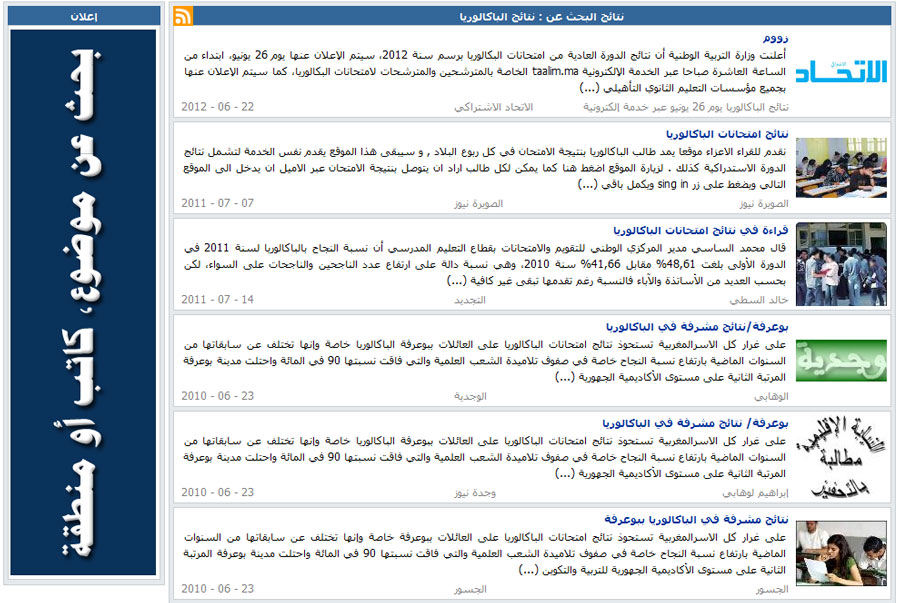Click the الاتحاد newspaper logo thumbnail
This screenshot has height=603, width=900.
[x=841, y=72]
